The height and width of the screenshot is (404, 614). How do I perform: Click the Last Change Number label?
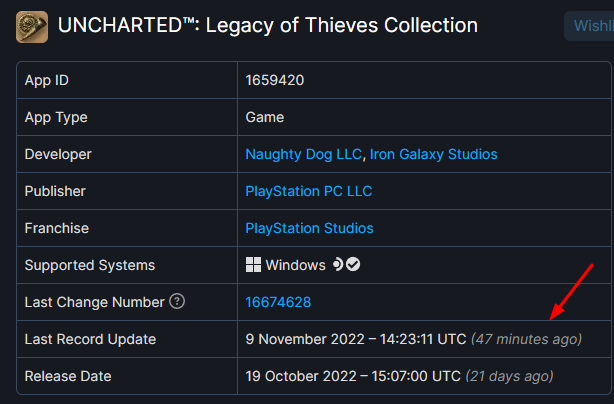[94, 302]
